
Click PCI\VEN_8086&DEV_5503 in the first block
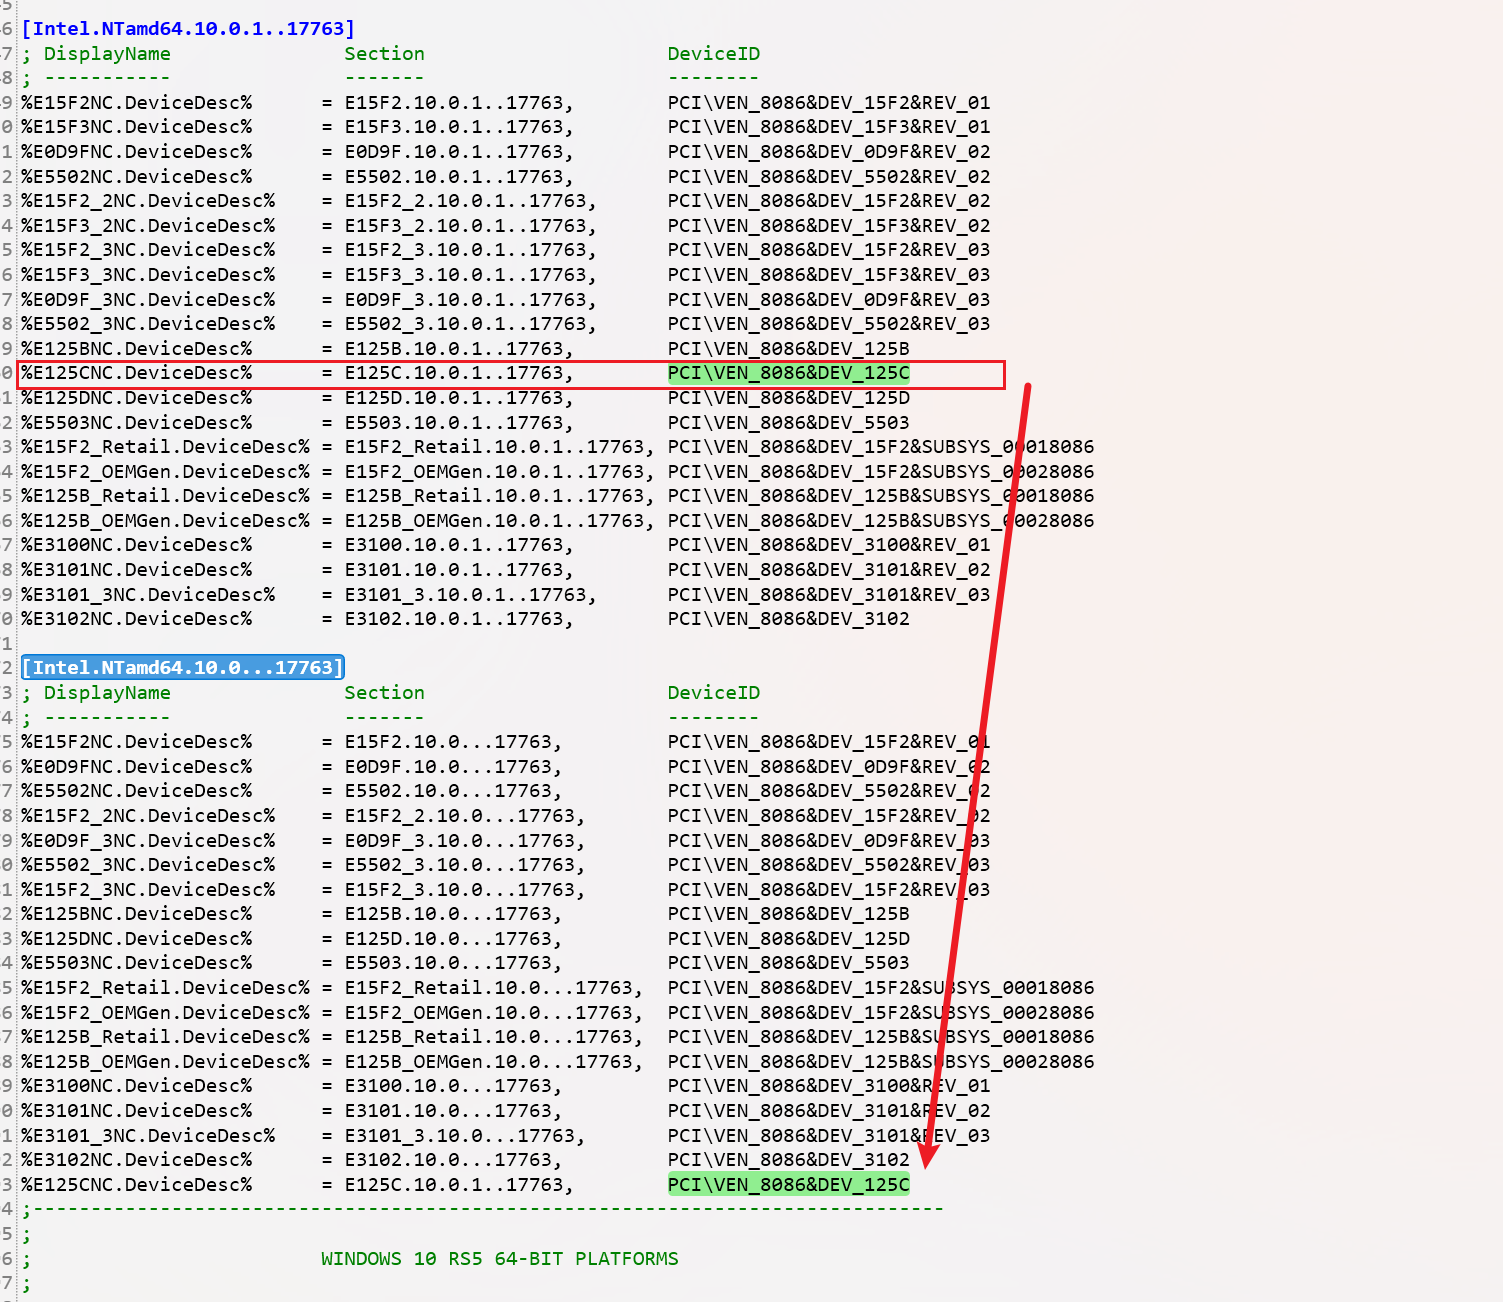[x=789, y=423]
